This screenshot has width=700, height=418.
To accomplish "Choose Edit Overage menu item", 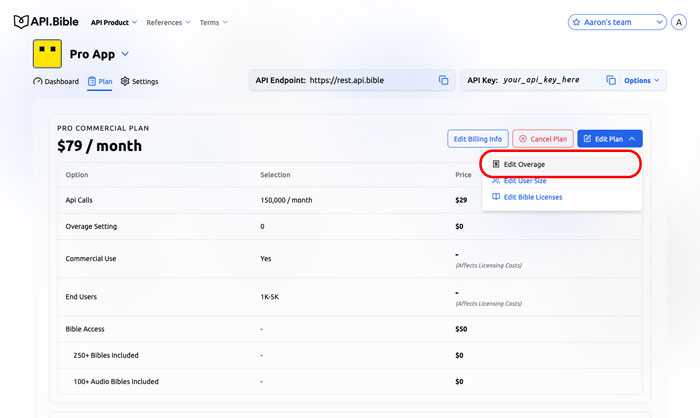I will (560, 164).
